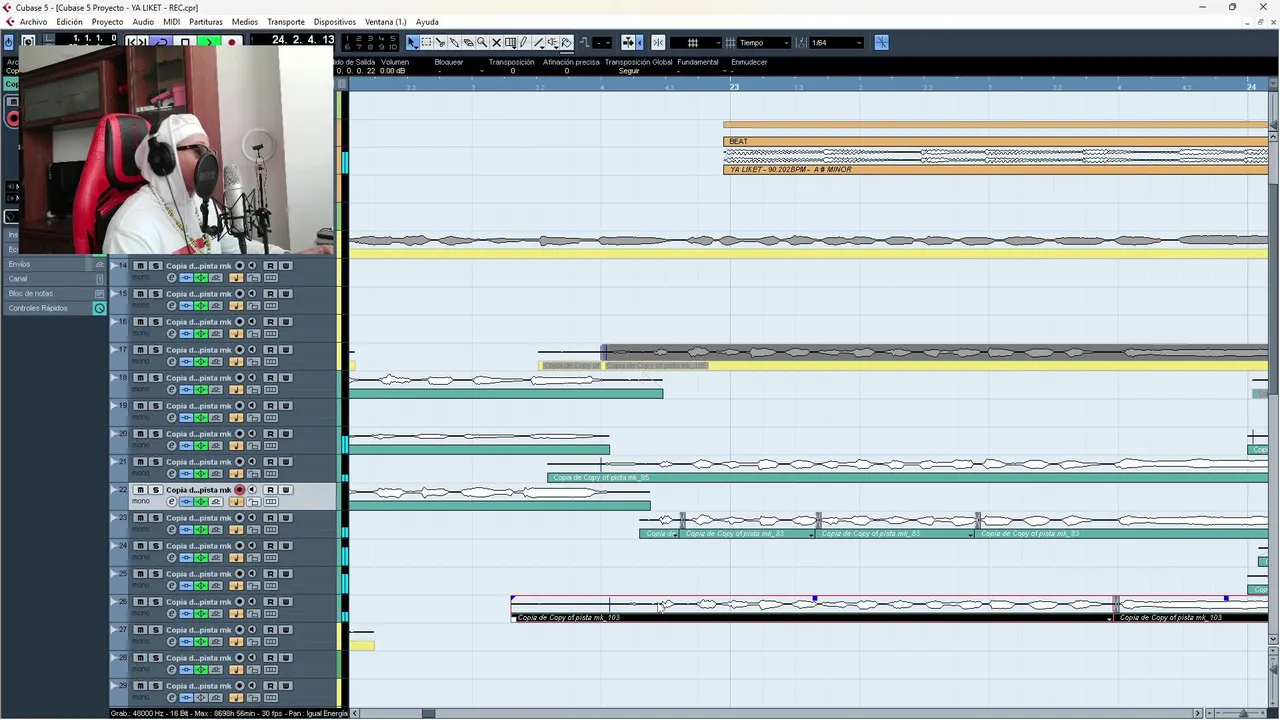Select the BEAT audio event
The image size is (1280, 720).
[x=995, y=155]
